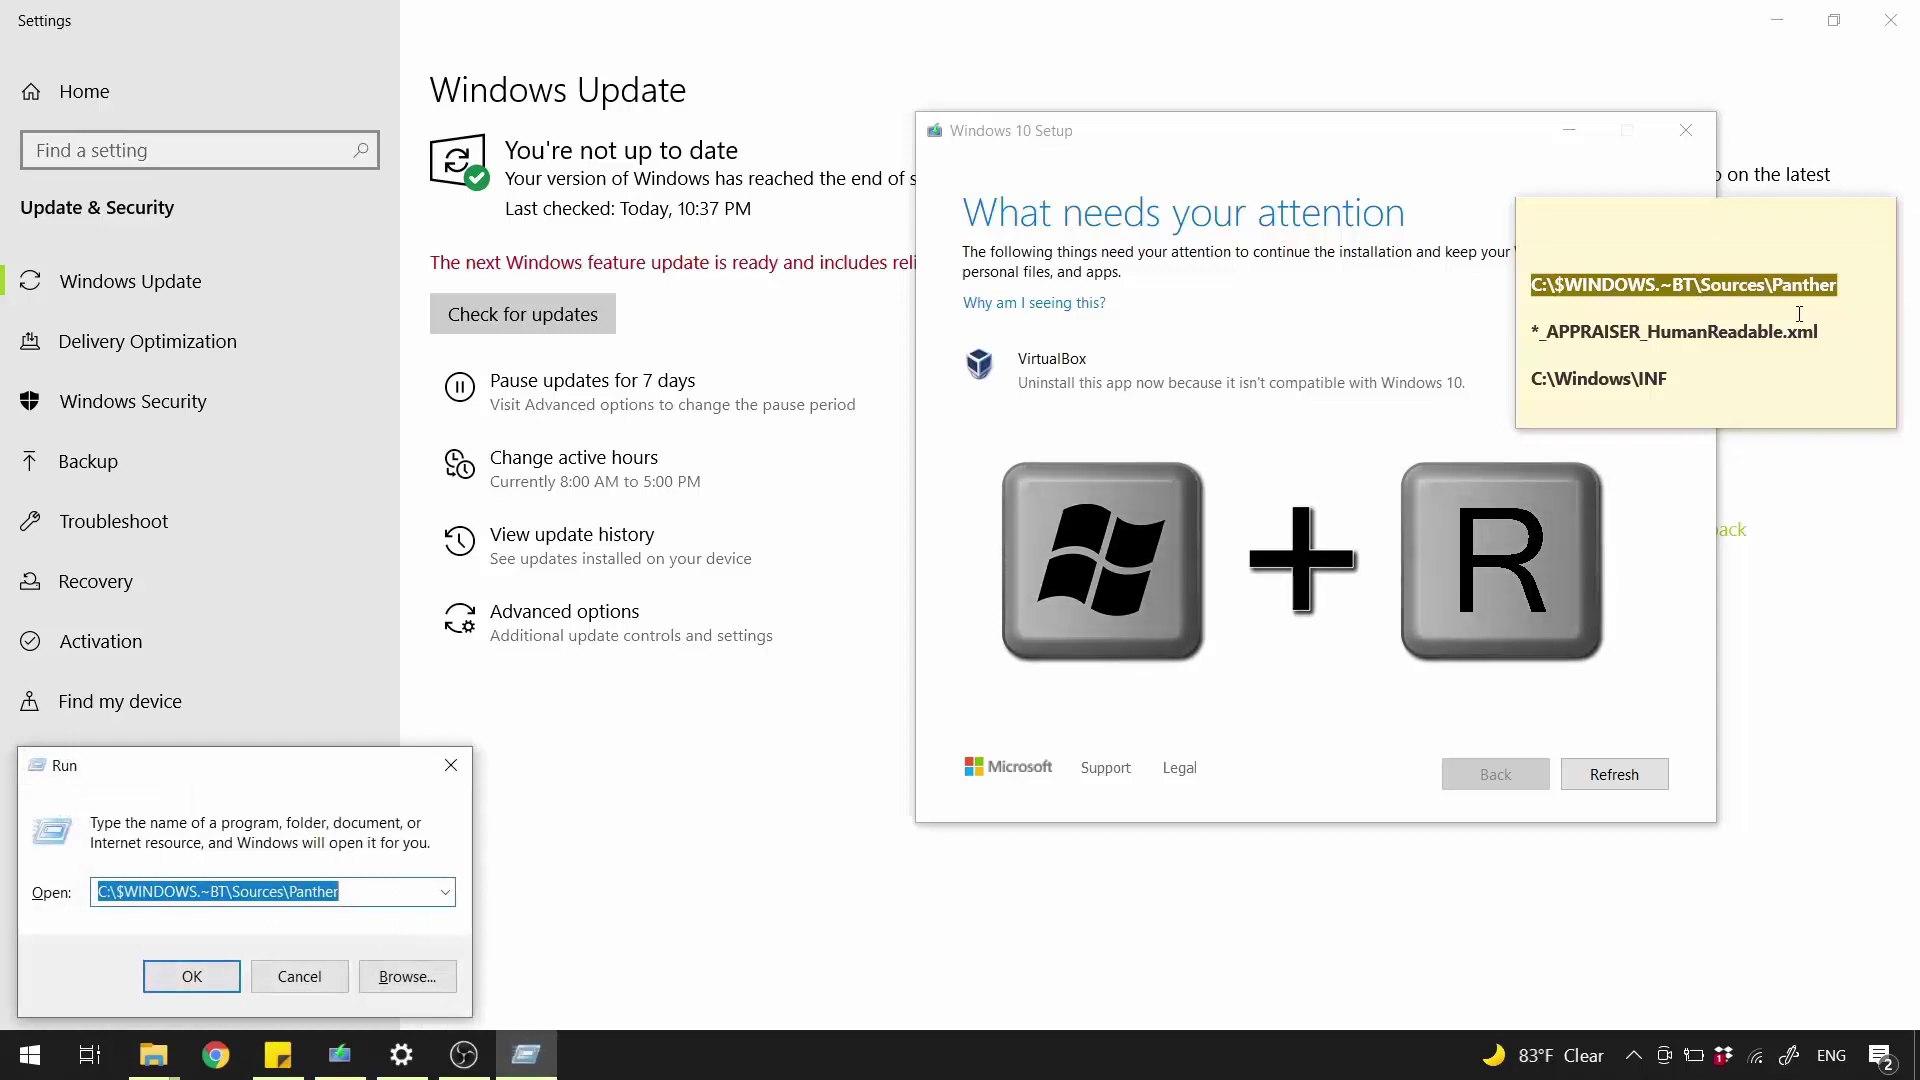Image resolution: width=1920 pixels, height=1080 pixels.
Task: Click highlighted Panther path in sticky note
Action: pyautogui.click(x=1683, y=285)
